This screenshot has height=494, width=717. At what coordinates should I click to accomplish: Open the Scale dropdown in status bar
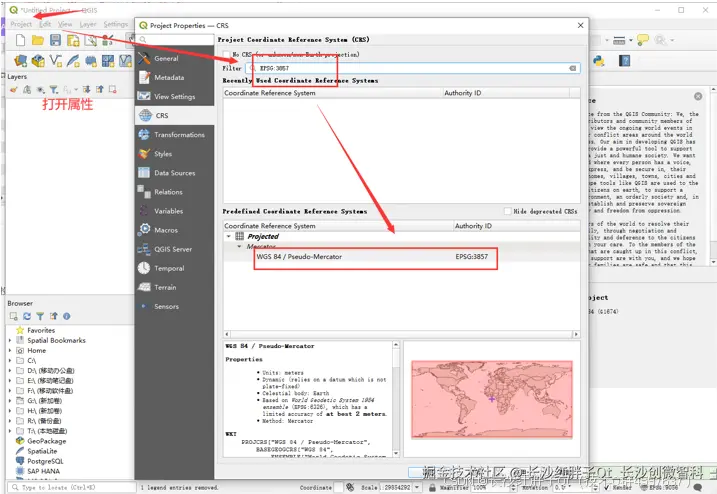[x=417, y=488]
